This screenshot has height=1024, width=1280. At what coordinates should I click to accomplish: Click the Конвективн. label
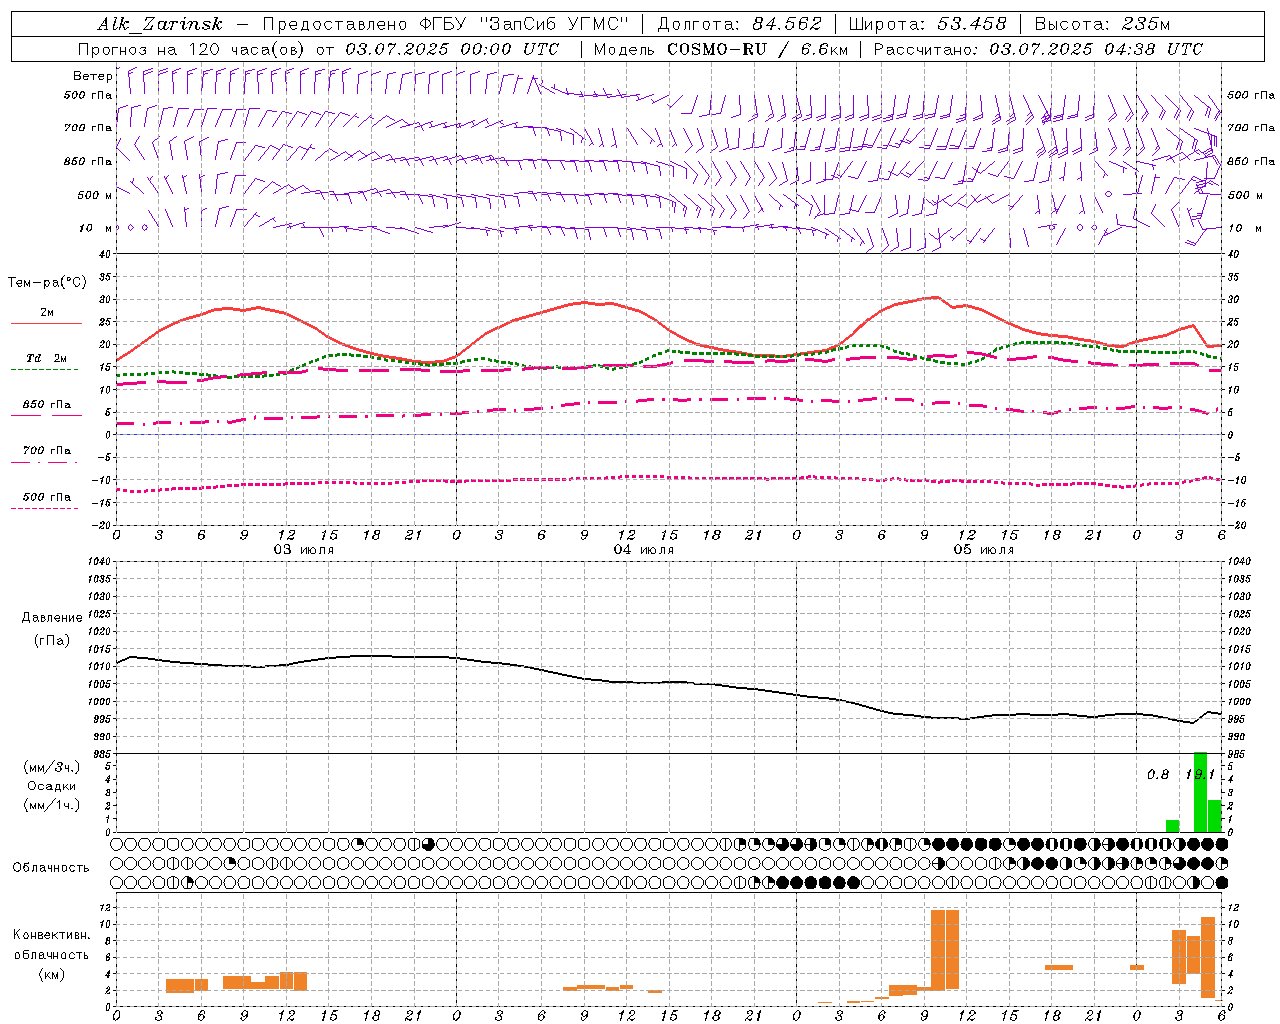(52, 935)
